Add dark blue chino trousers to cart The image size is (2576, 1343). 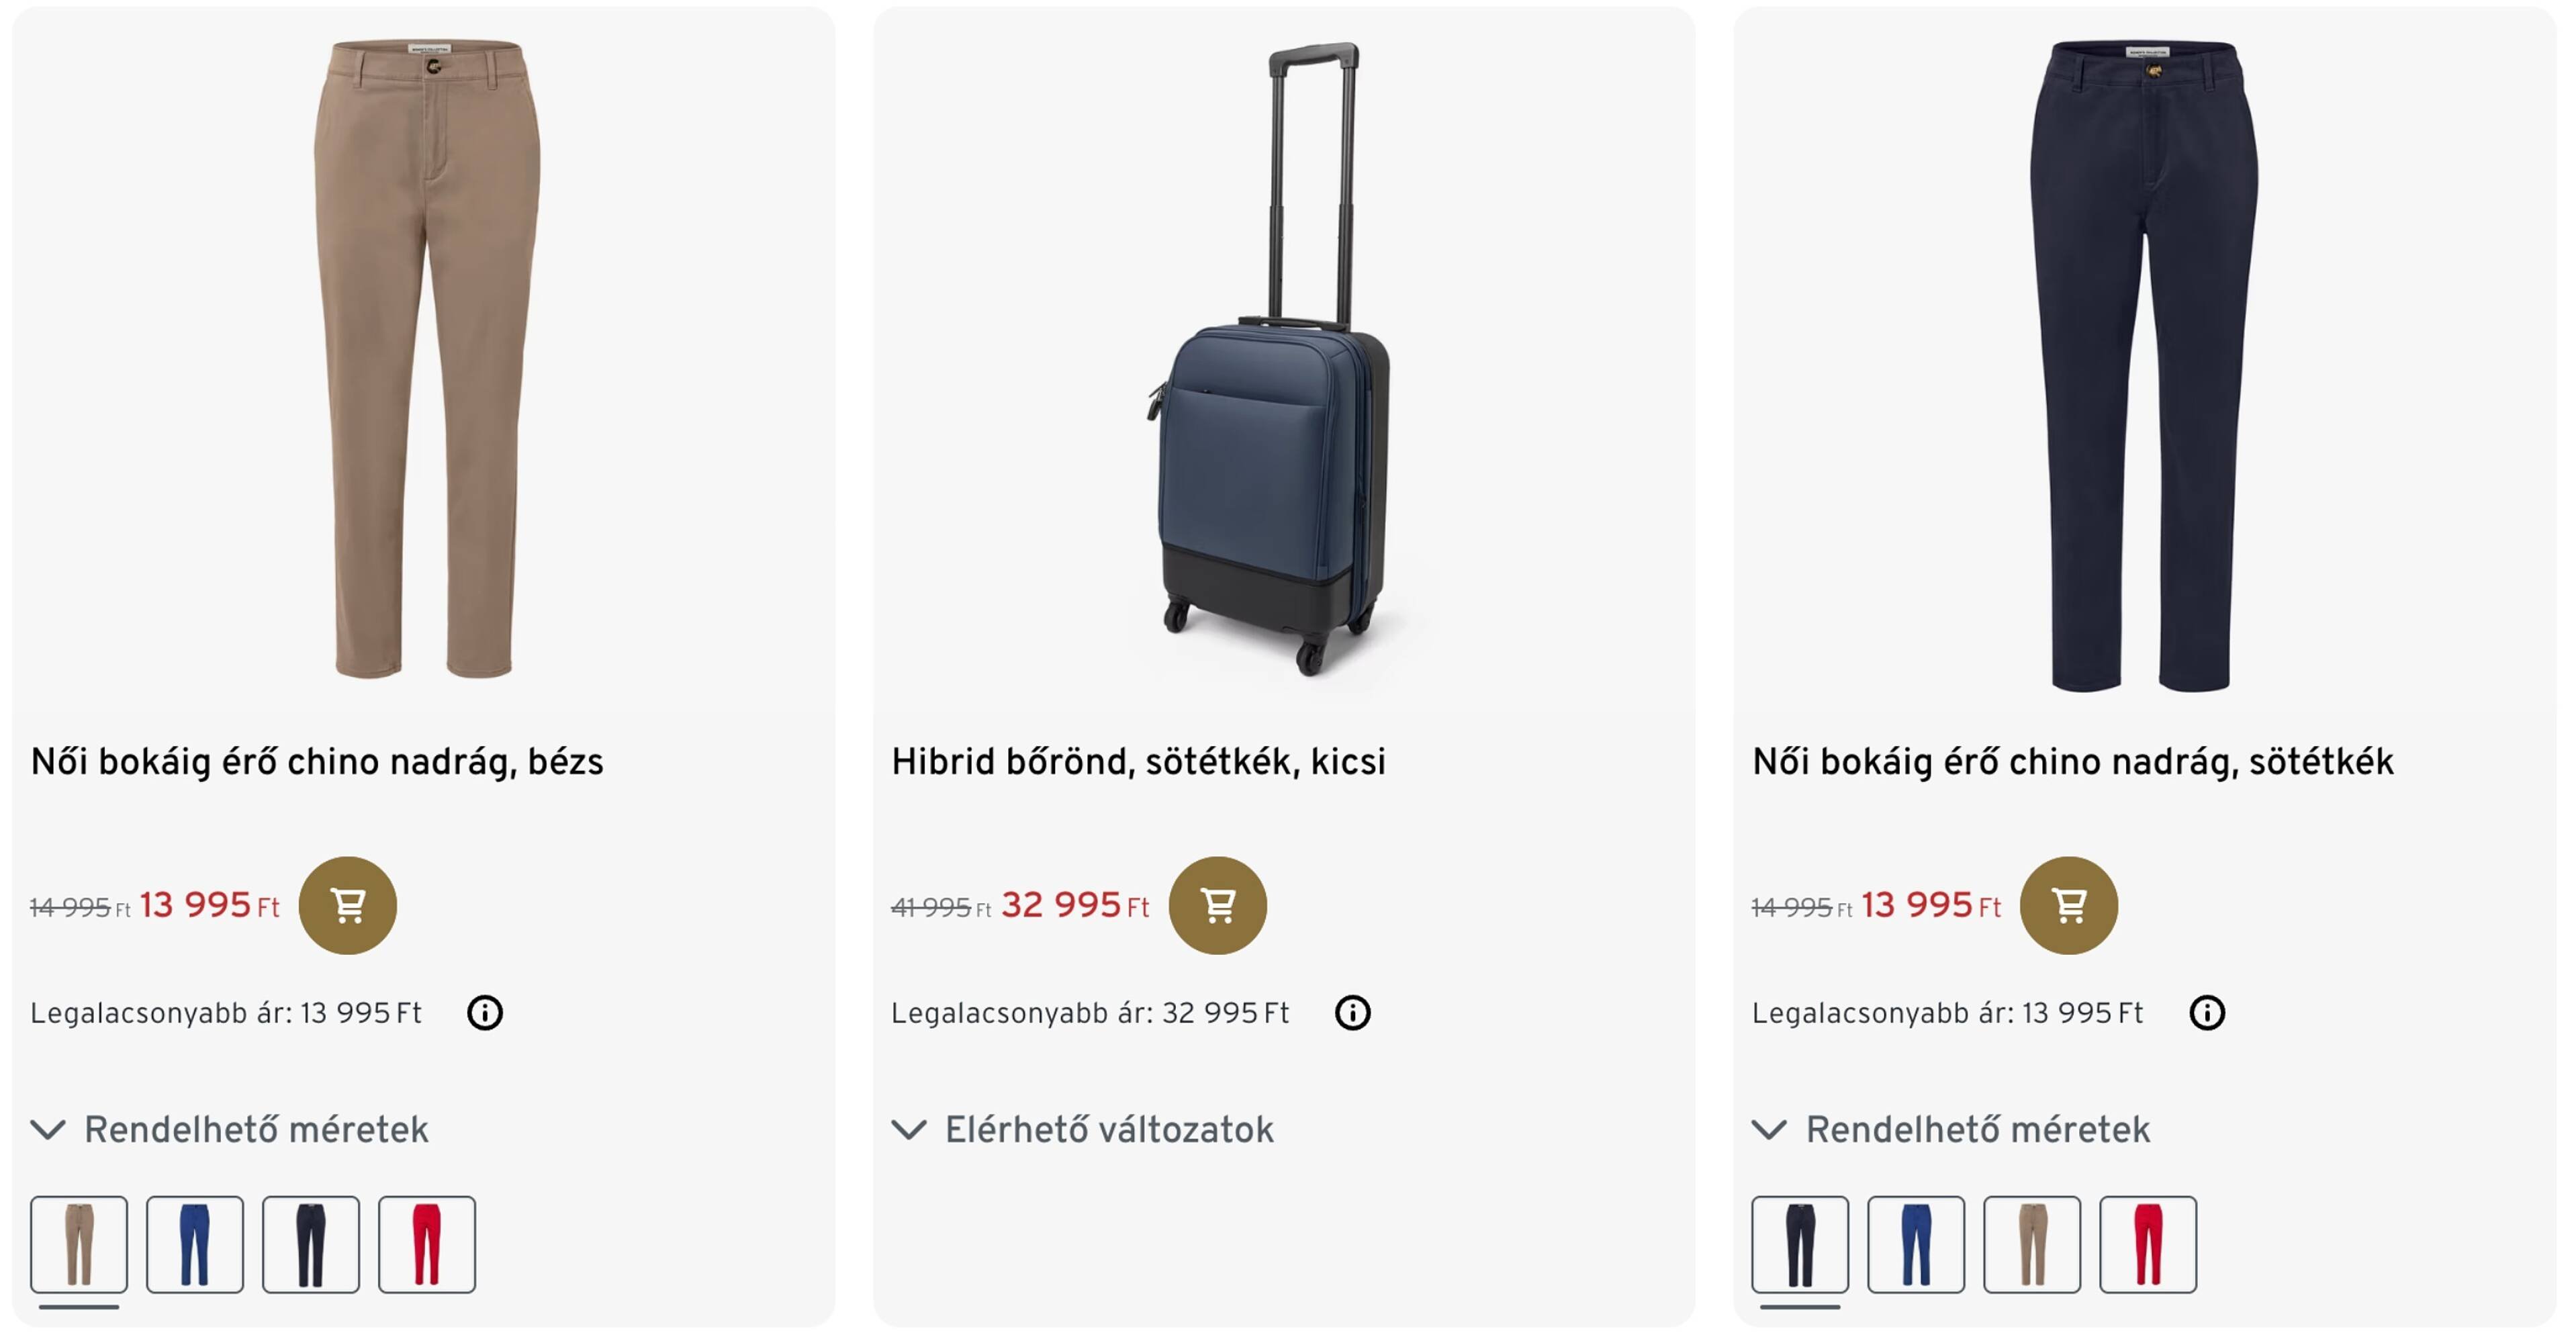click(2068, 905)
